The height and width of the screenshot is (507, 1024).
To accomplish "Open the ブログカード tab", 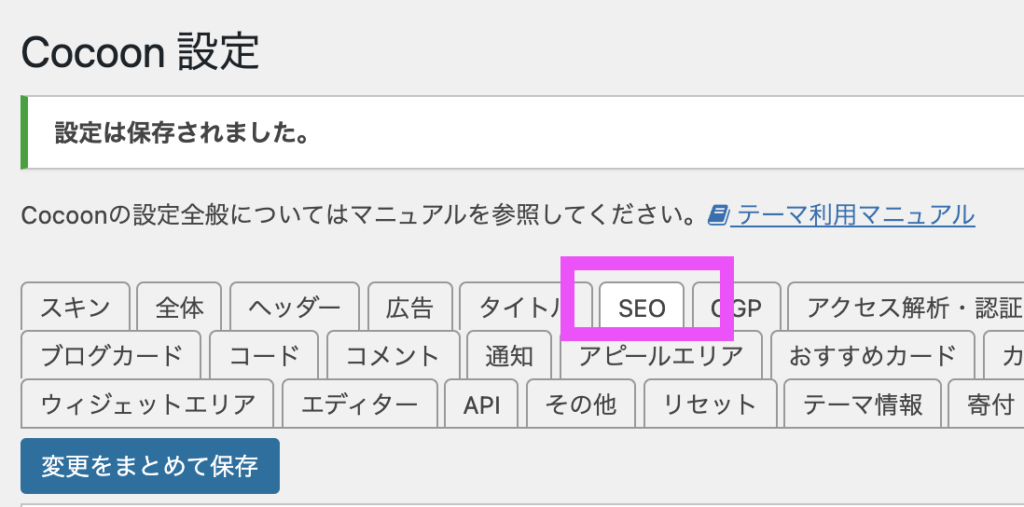I will pos(111,356).
